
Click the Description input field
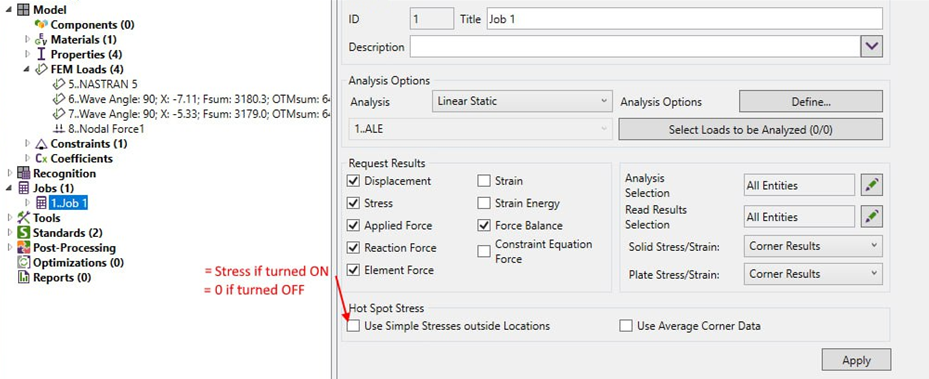coord(635,47)
